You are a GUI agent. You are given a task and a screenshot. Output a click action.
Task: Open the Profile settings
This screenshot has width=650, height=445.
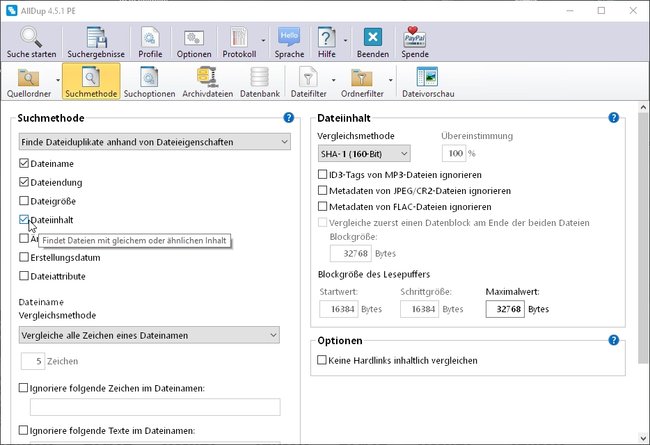coord(150,42)
